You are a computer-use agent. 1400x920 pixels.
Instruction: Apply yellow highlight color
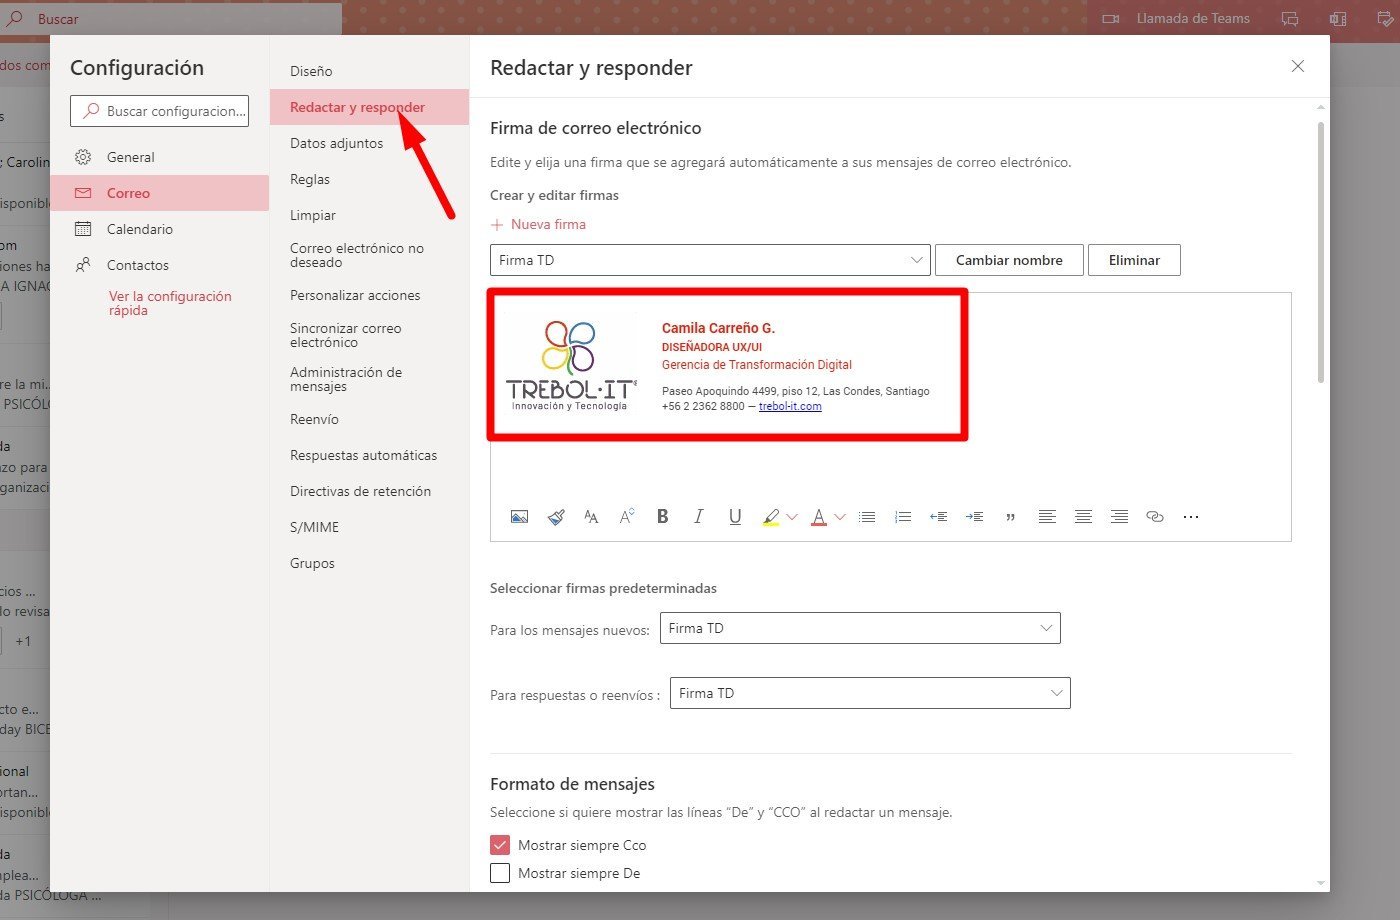coord(771,517)
